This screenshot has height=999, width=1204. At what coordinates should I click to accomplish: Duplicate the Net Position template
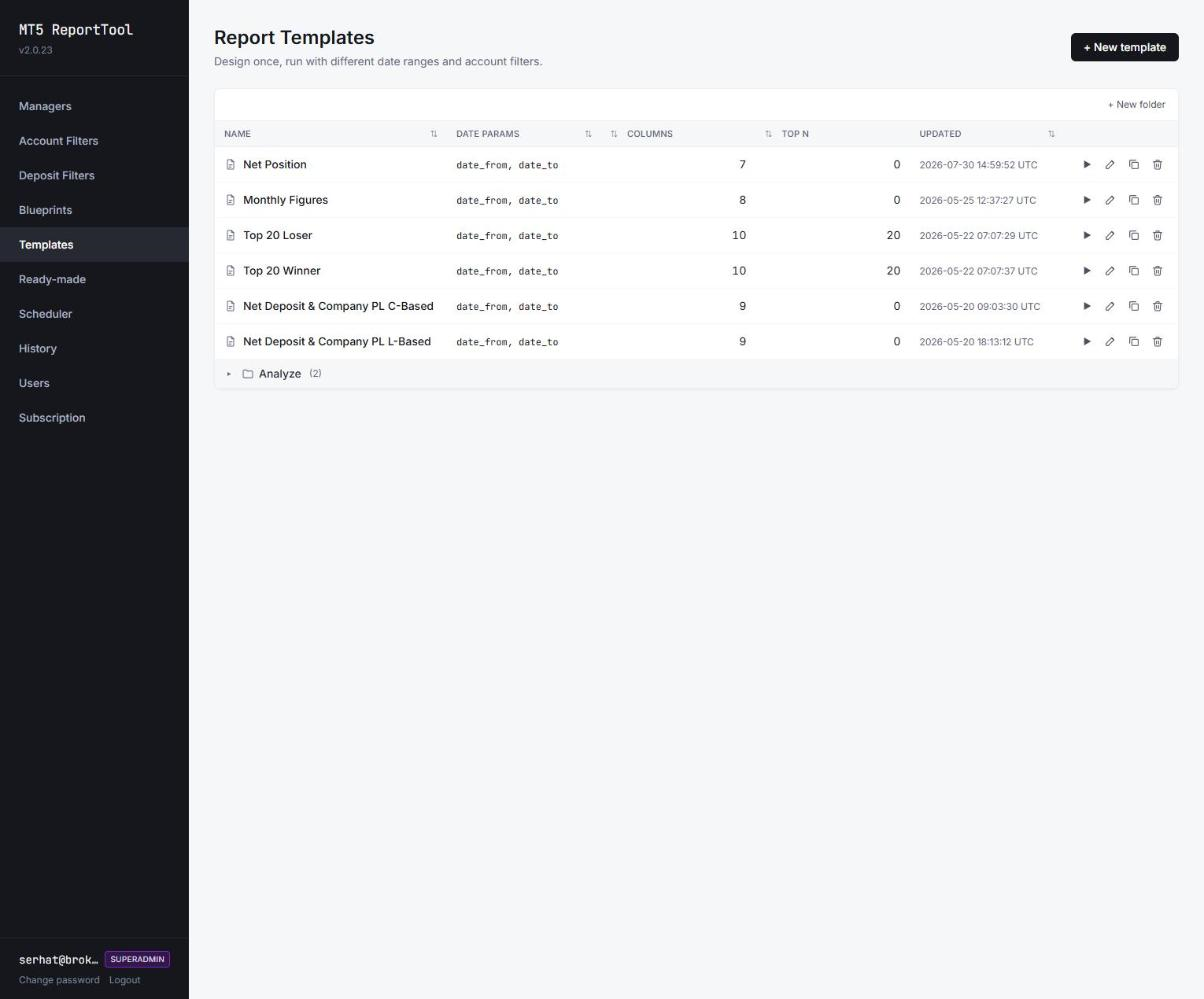pos(1134,165)
